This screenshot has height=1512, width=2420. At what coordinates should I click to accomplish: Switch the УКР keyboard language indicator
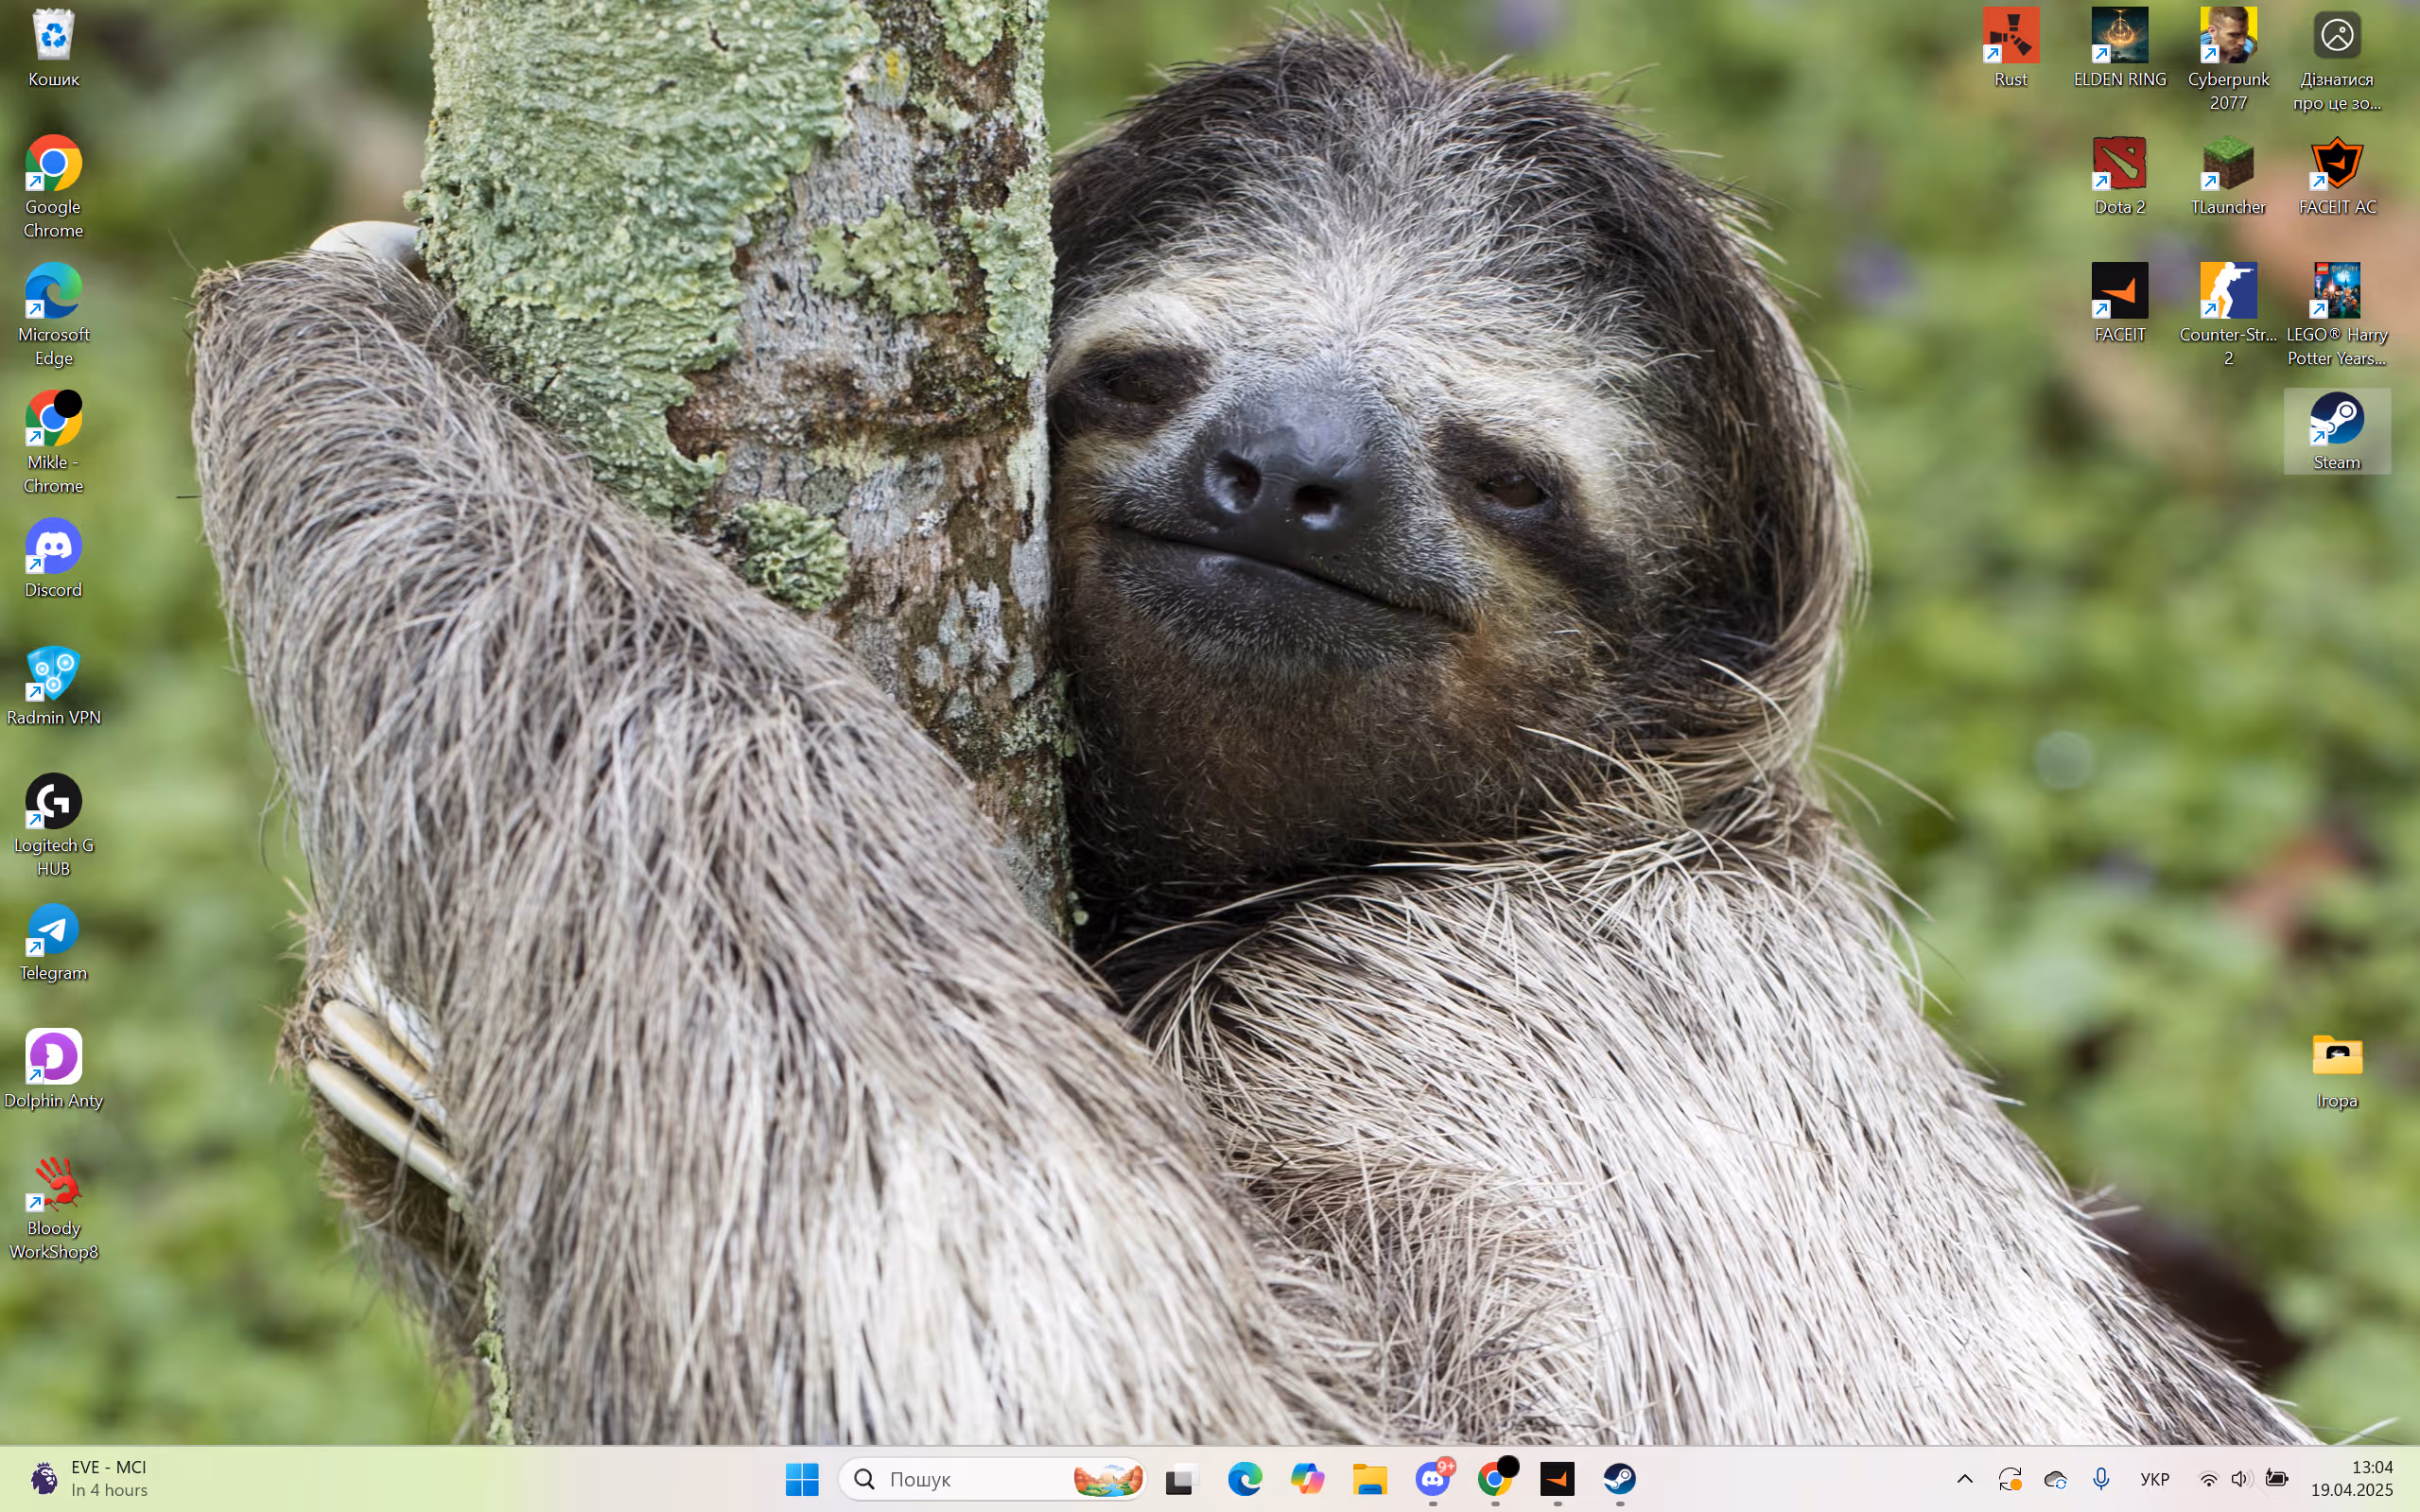(x=2154, y=1478)
